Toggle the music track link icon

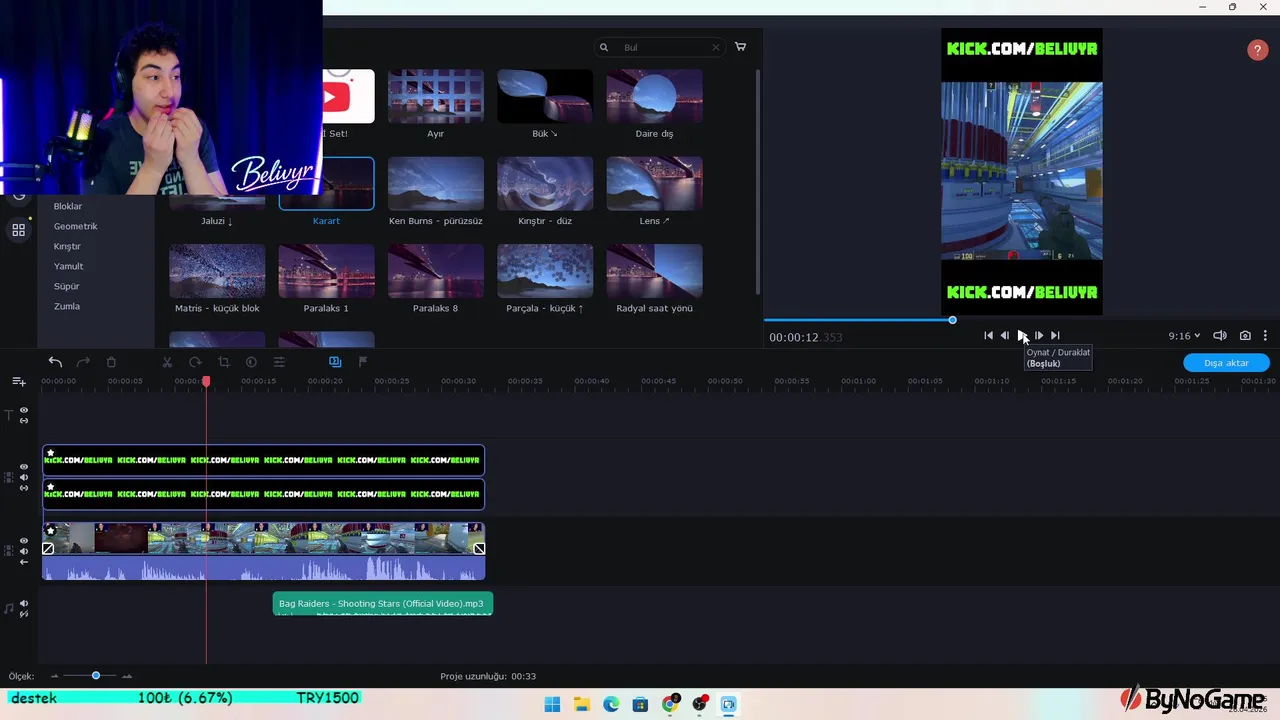point(24,613)
